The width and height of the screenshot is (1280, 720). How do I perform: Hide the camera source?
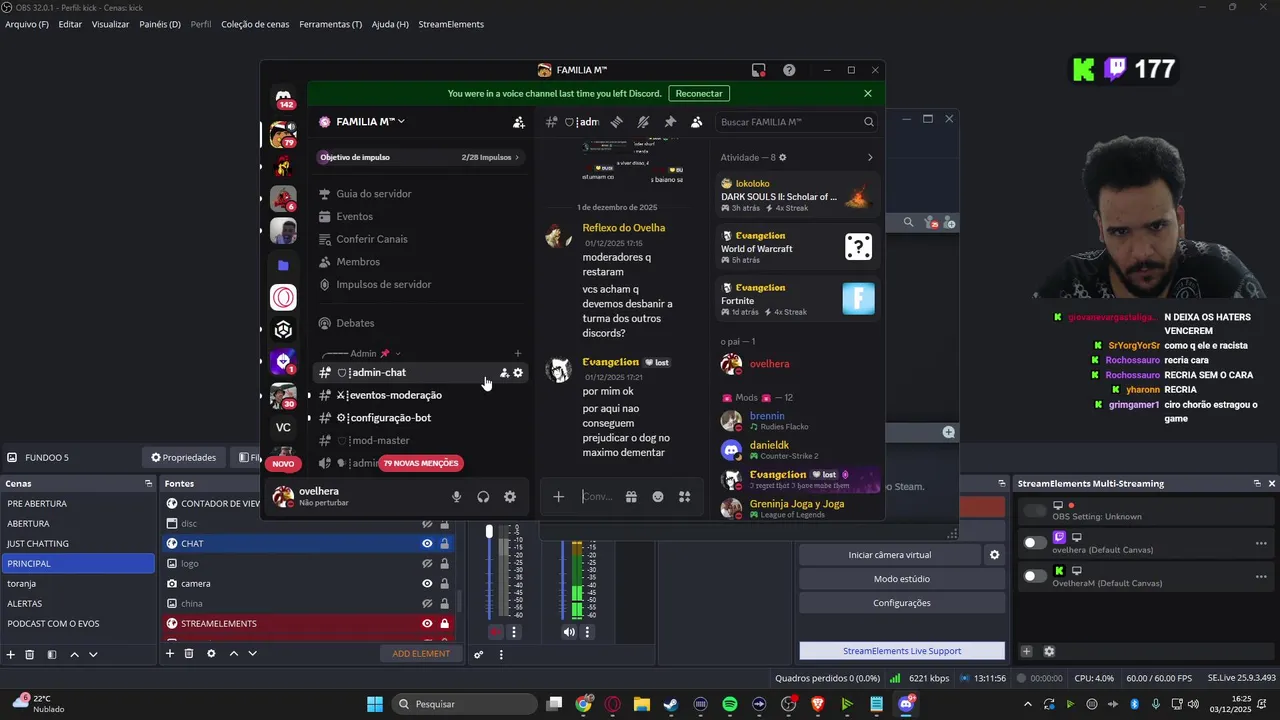[427, 584]
